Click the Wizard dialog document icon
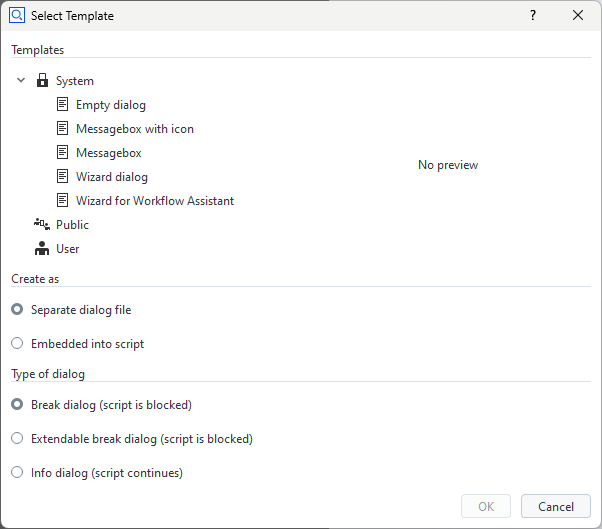The height and width of the screenshot is (529, 602). click(63, 177)
